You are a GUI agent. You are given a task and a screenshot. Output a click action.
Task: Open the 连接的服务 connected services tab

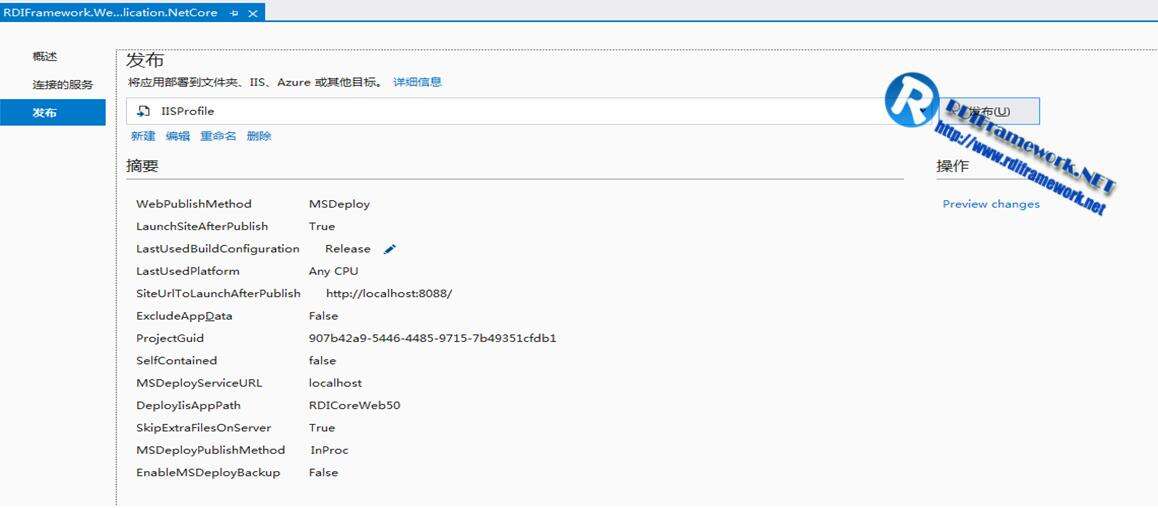coord(63,85)
